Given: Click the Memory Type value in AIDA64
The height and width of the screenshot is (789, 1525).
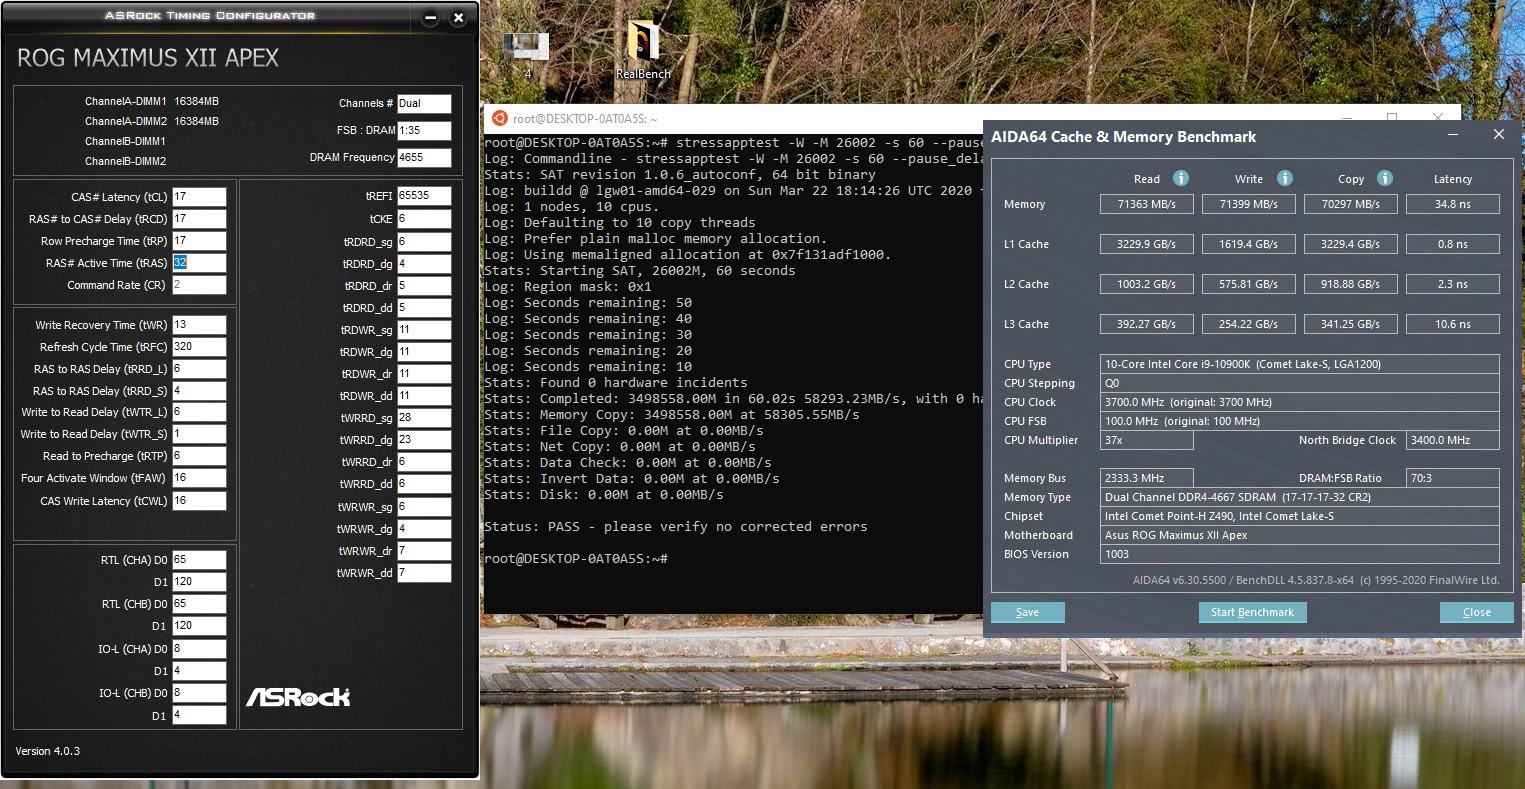Looking at the screenshot, I should coord(1300,497).
